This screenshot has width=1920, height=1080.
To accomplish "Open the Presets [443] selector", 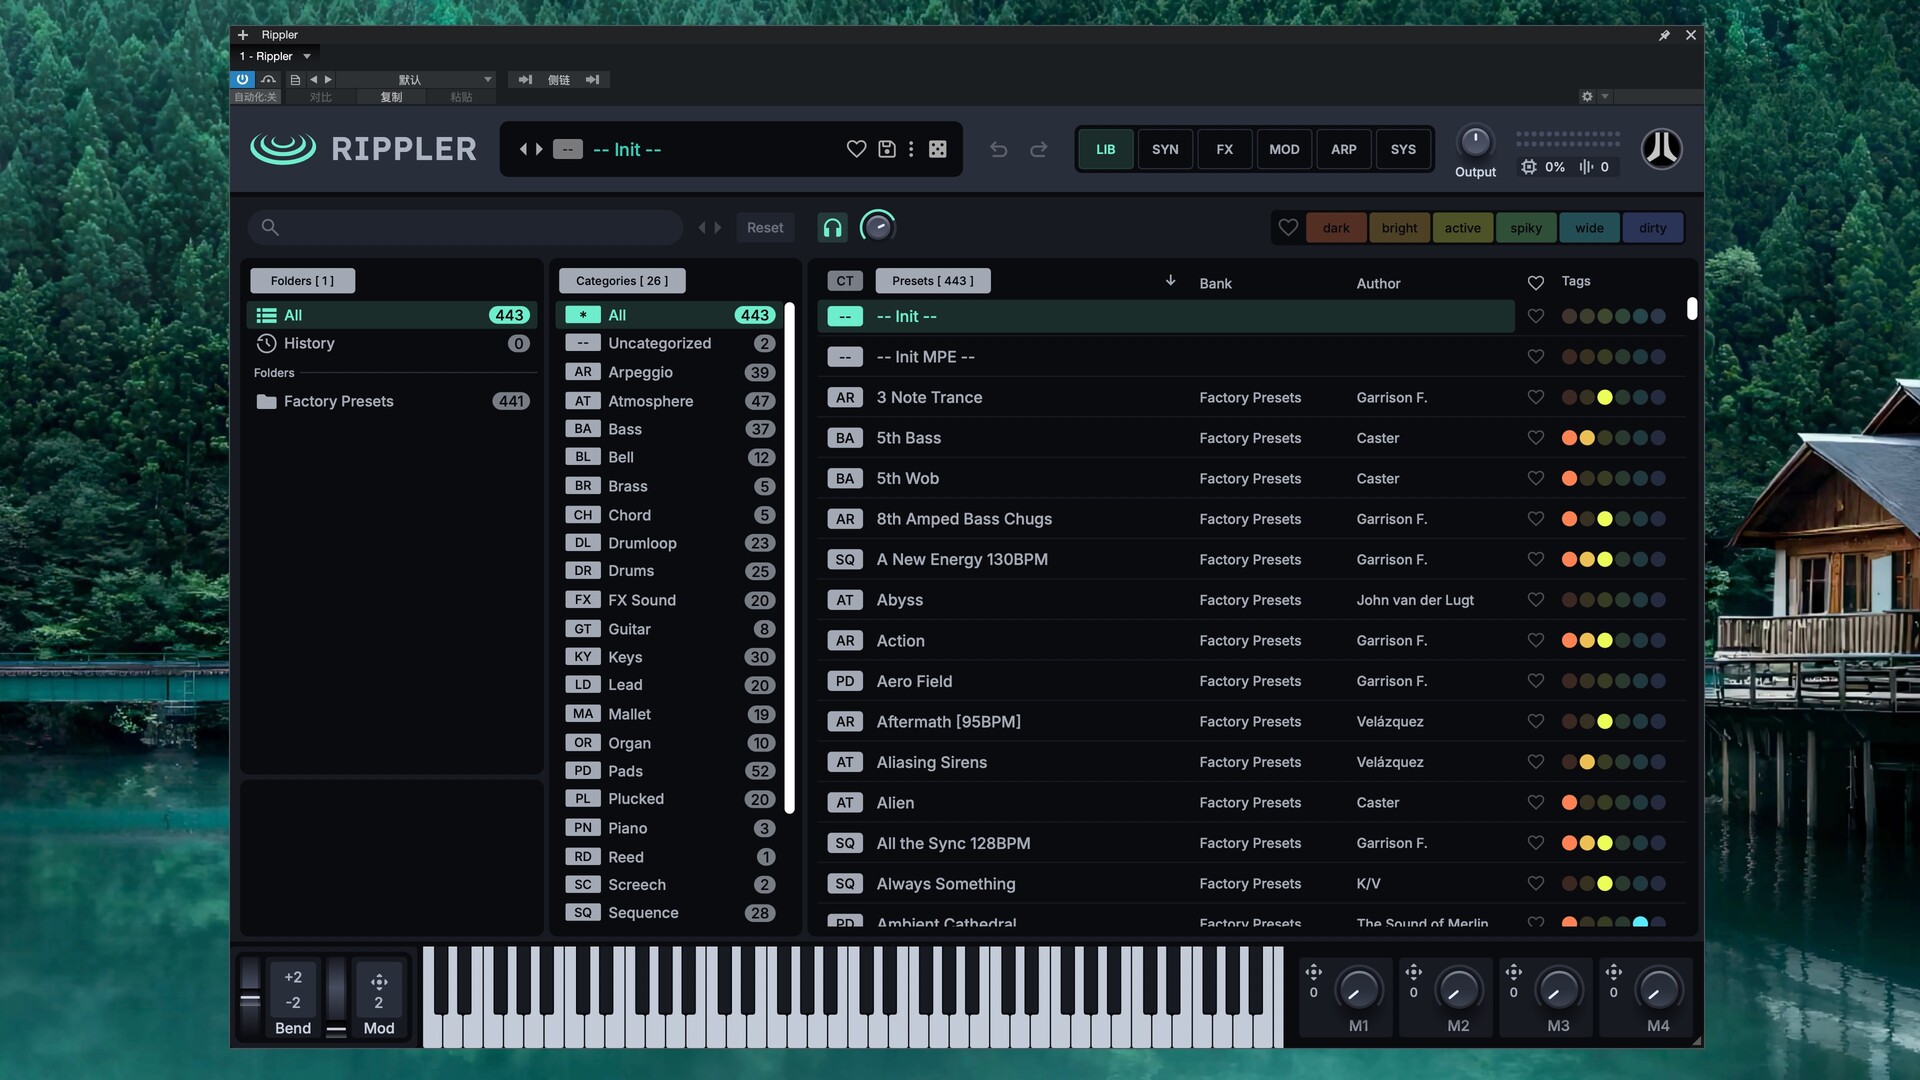I will pyautogui.click(x=933, y=281).
